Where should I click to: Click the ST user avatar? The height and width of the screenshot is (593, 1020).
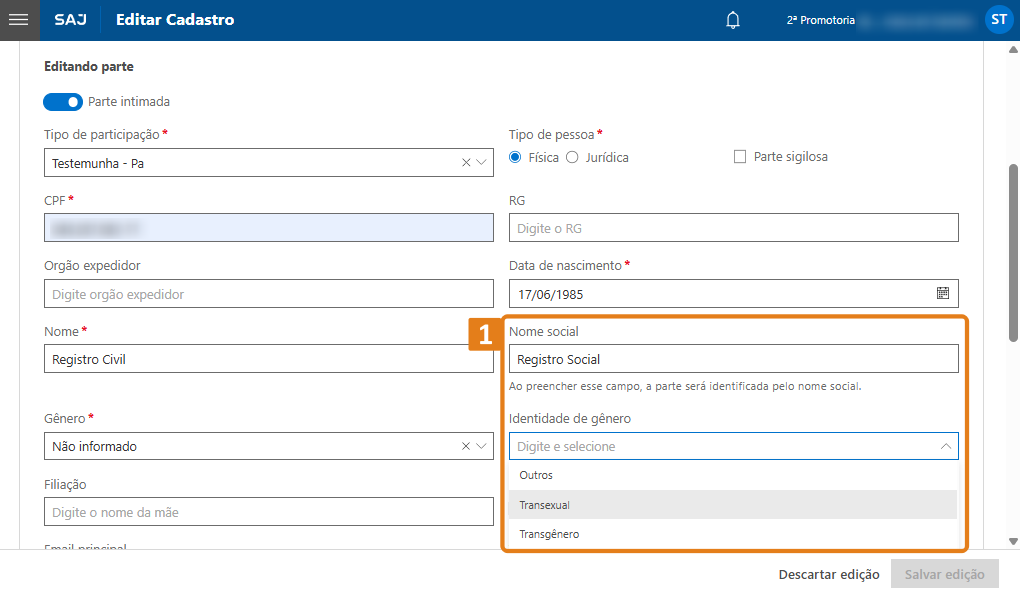998,19
